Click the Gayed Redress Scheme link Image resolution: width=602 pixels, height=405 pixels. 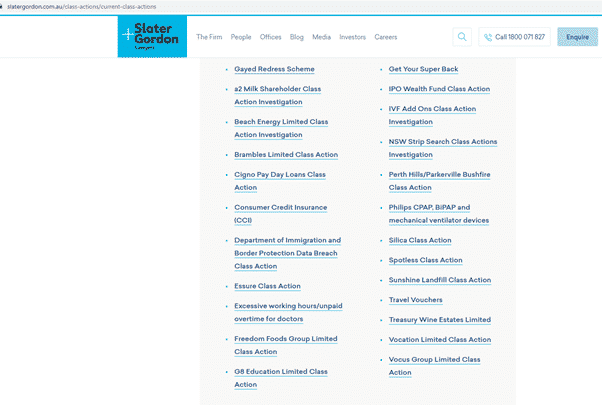[x=274, y=69]
